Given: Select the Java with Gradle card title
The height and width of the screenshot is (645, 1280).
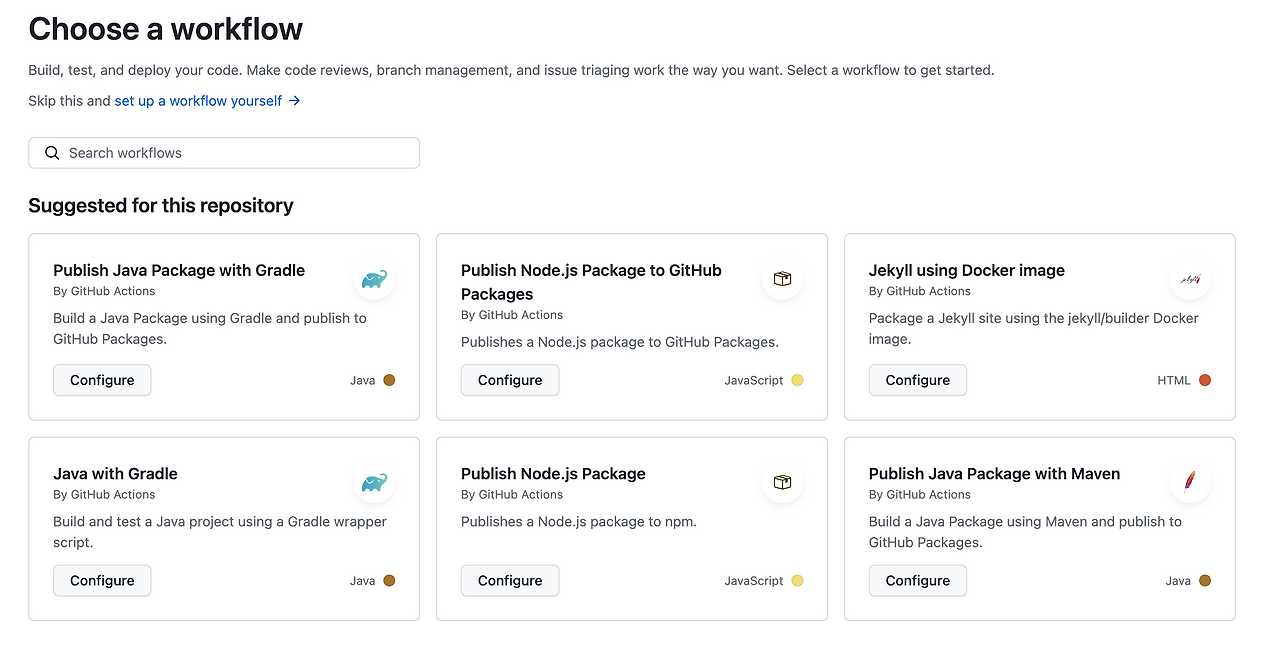Looking at the screenshot, I should (x=115, y=473).
